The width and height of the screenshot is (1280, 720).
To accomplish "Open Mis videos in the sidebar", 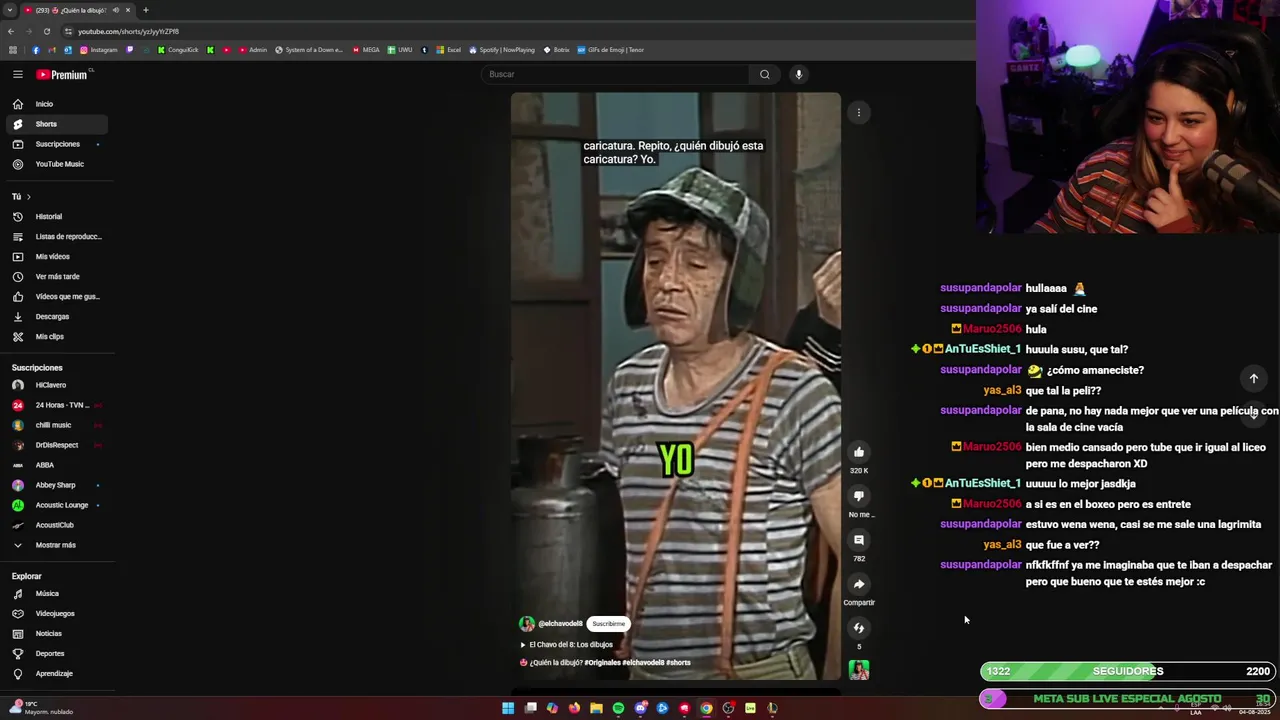I will [x=56, y=256].
